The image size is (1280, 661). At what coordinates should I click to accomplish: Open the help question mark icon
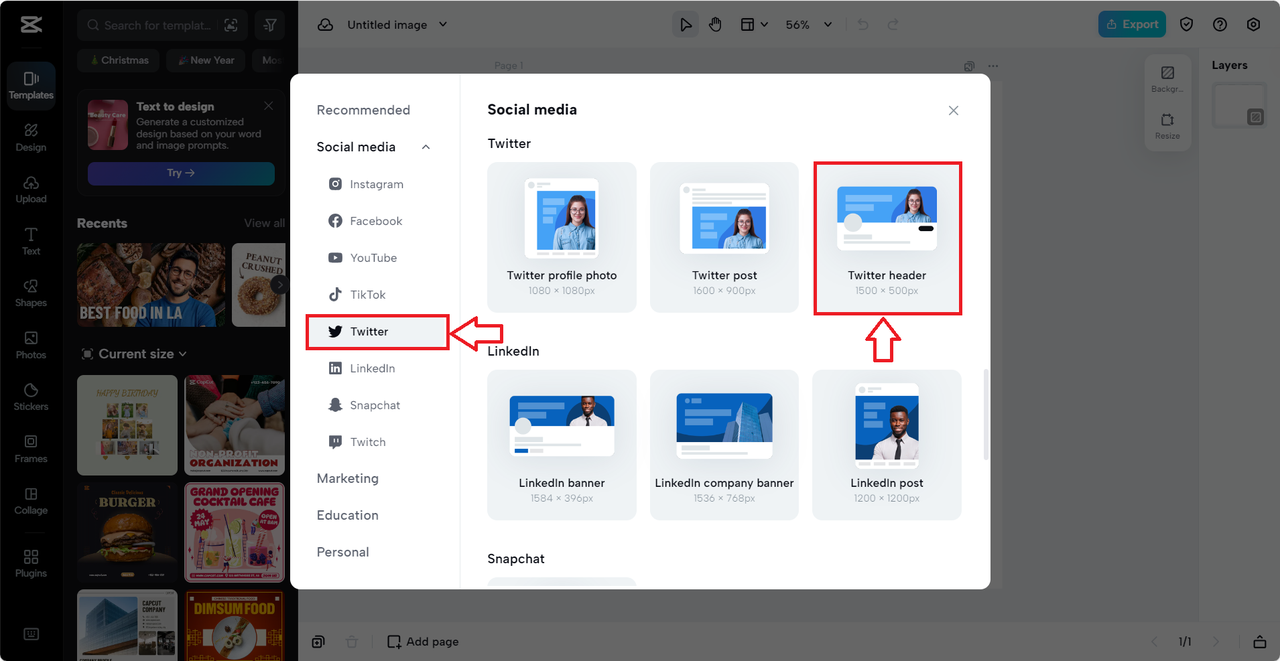[1220, 25]
